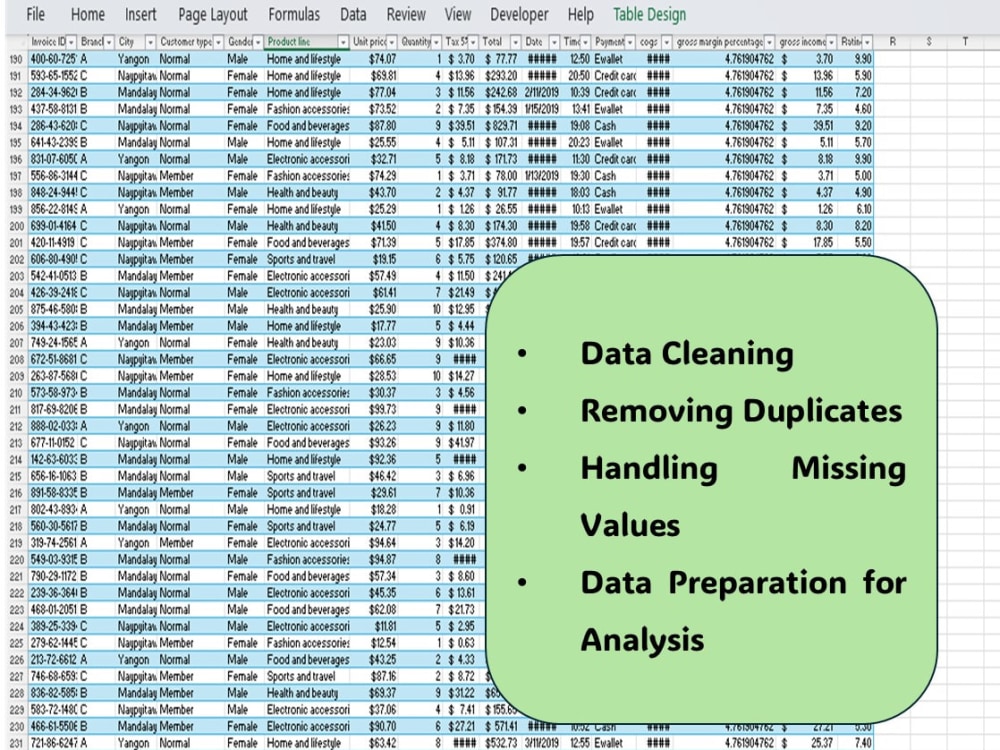Select row header 231
This screenshot has height=750, width=1000.
pos(16,743)
